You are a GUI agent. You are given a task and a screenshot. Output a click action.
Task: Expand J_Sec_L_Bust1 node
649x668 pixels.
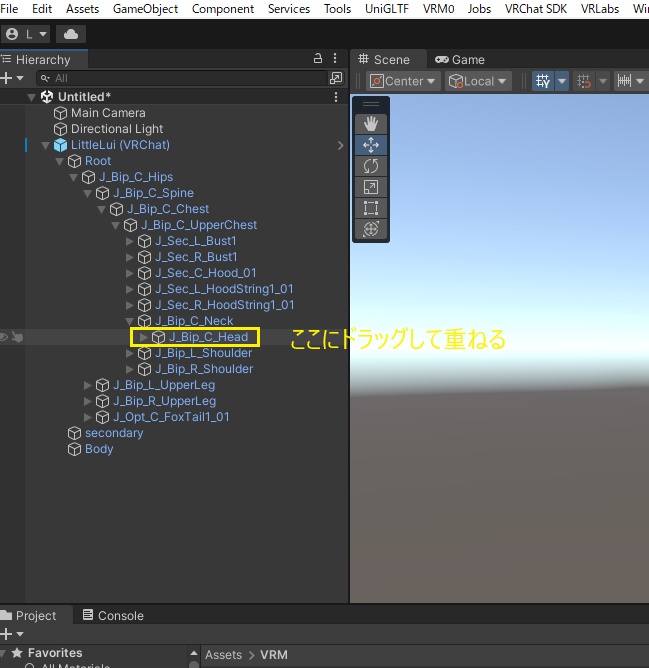click(x=130, y=241)
